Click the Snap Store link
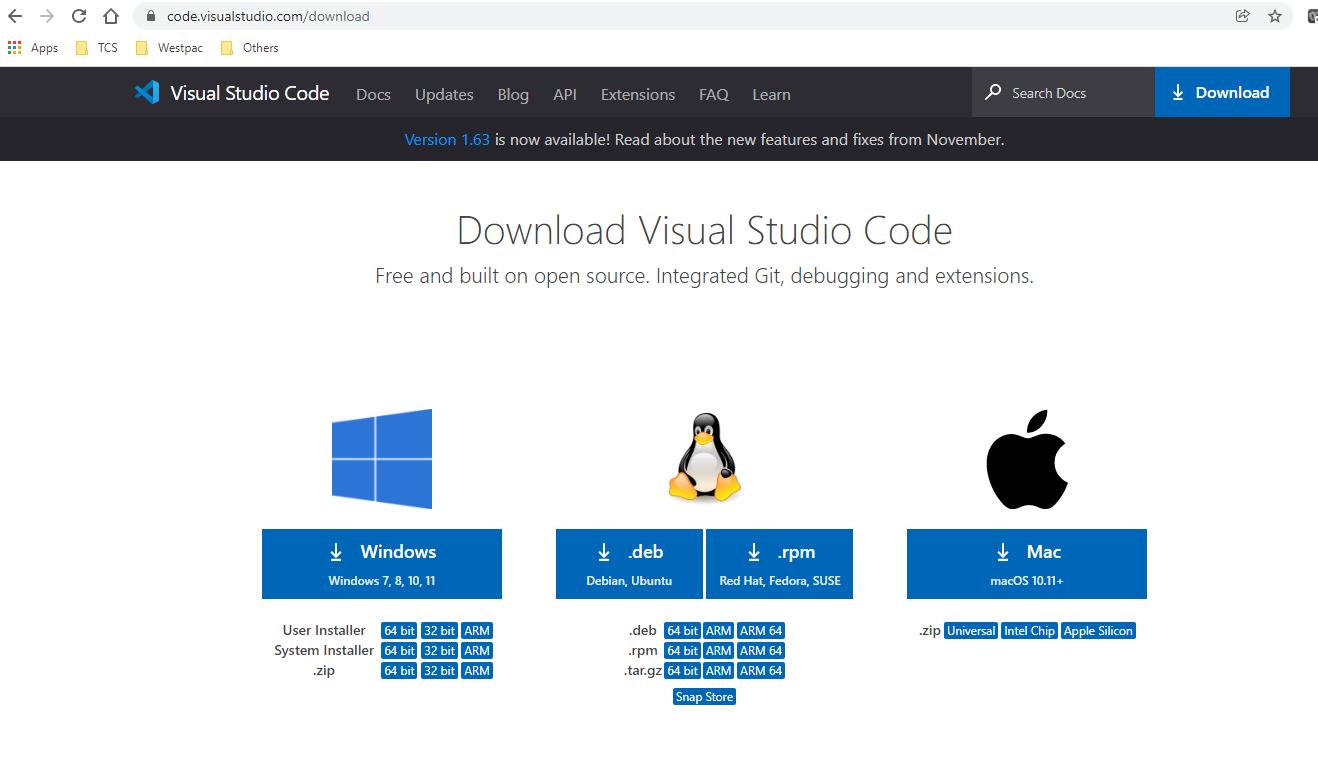1318x766 pixels. (x=704, y=697)
